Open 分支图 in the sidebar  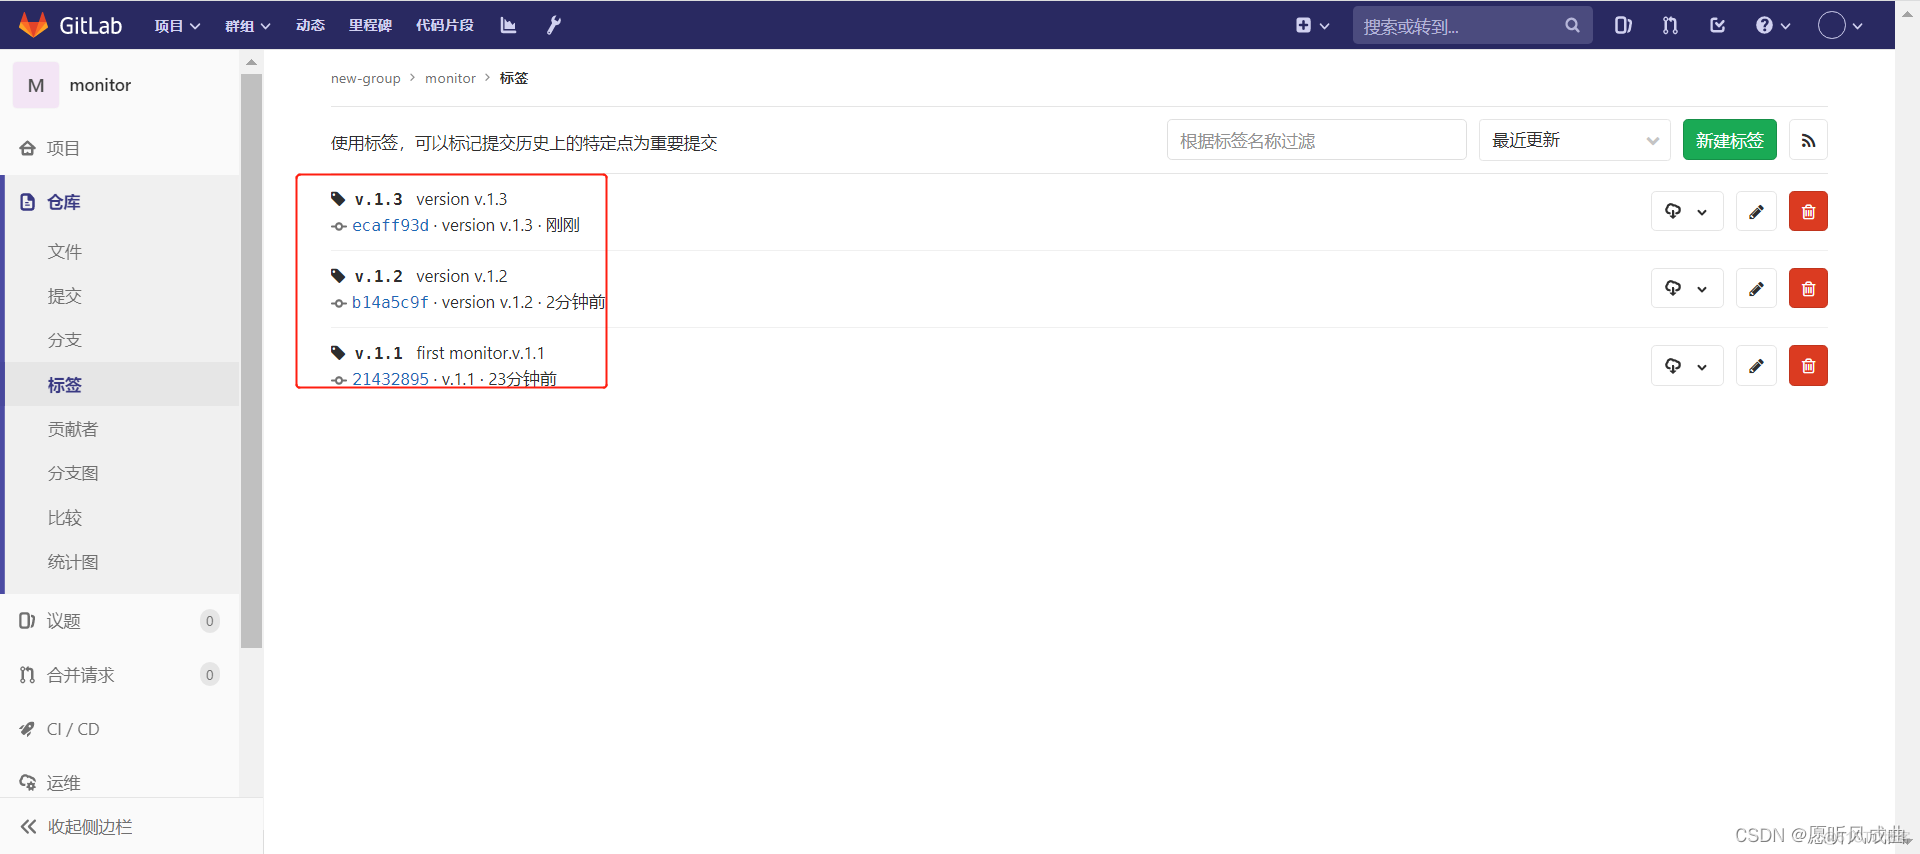coord(73,473)
